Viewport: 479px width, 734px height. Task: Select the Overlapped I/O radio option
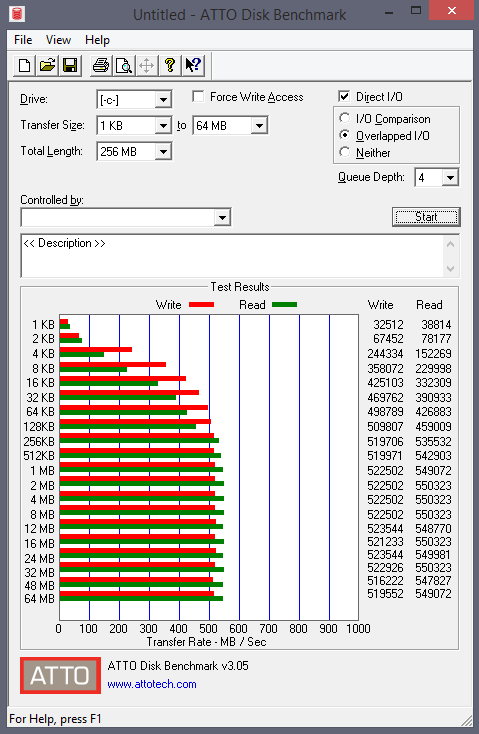click(345, 135)
